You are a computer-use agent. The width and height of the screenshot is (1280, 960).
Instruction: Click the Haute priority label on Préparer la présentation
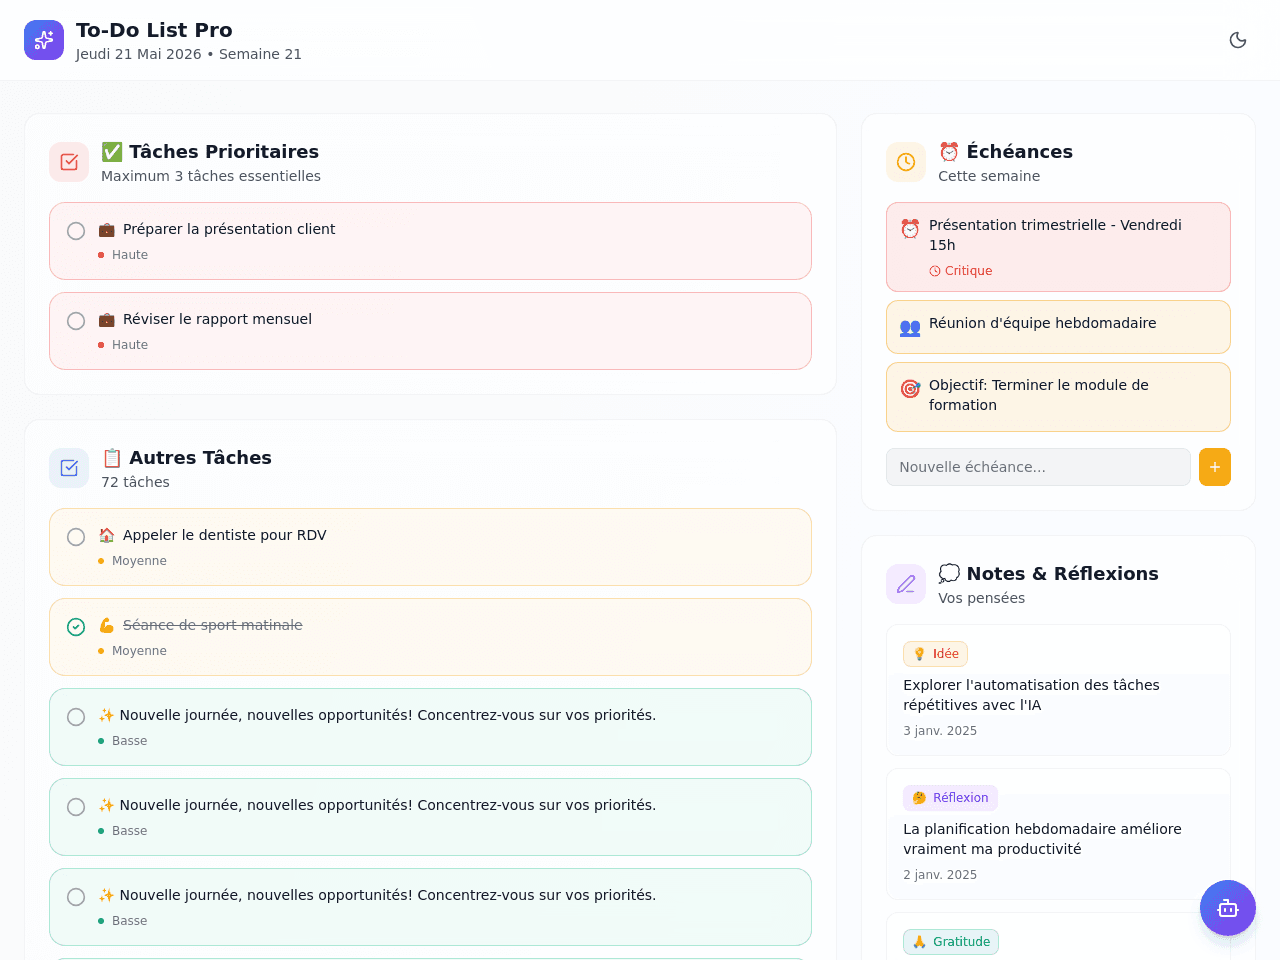pos(130,255)
